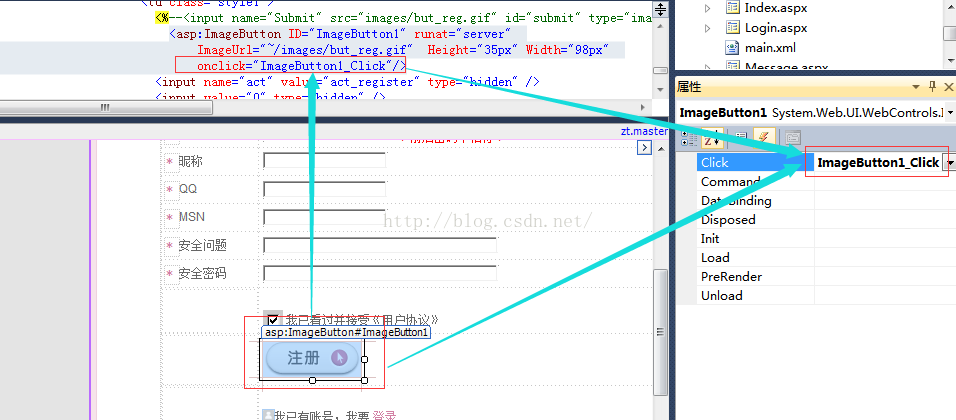This screenshot has height=420, width=956.
Task: Click code editor horizontal scroll right arrow
Action: point(644,107)
